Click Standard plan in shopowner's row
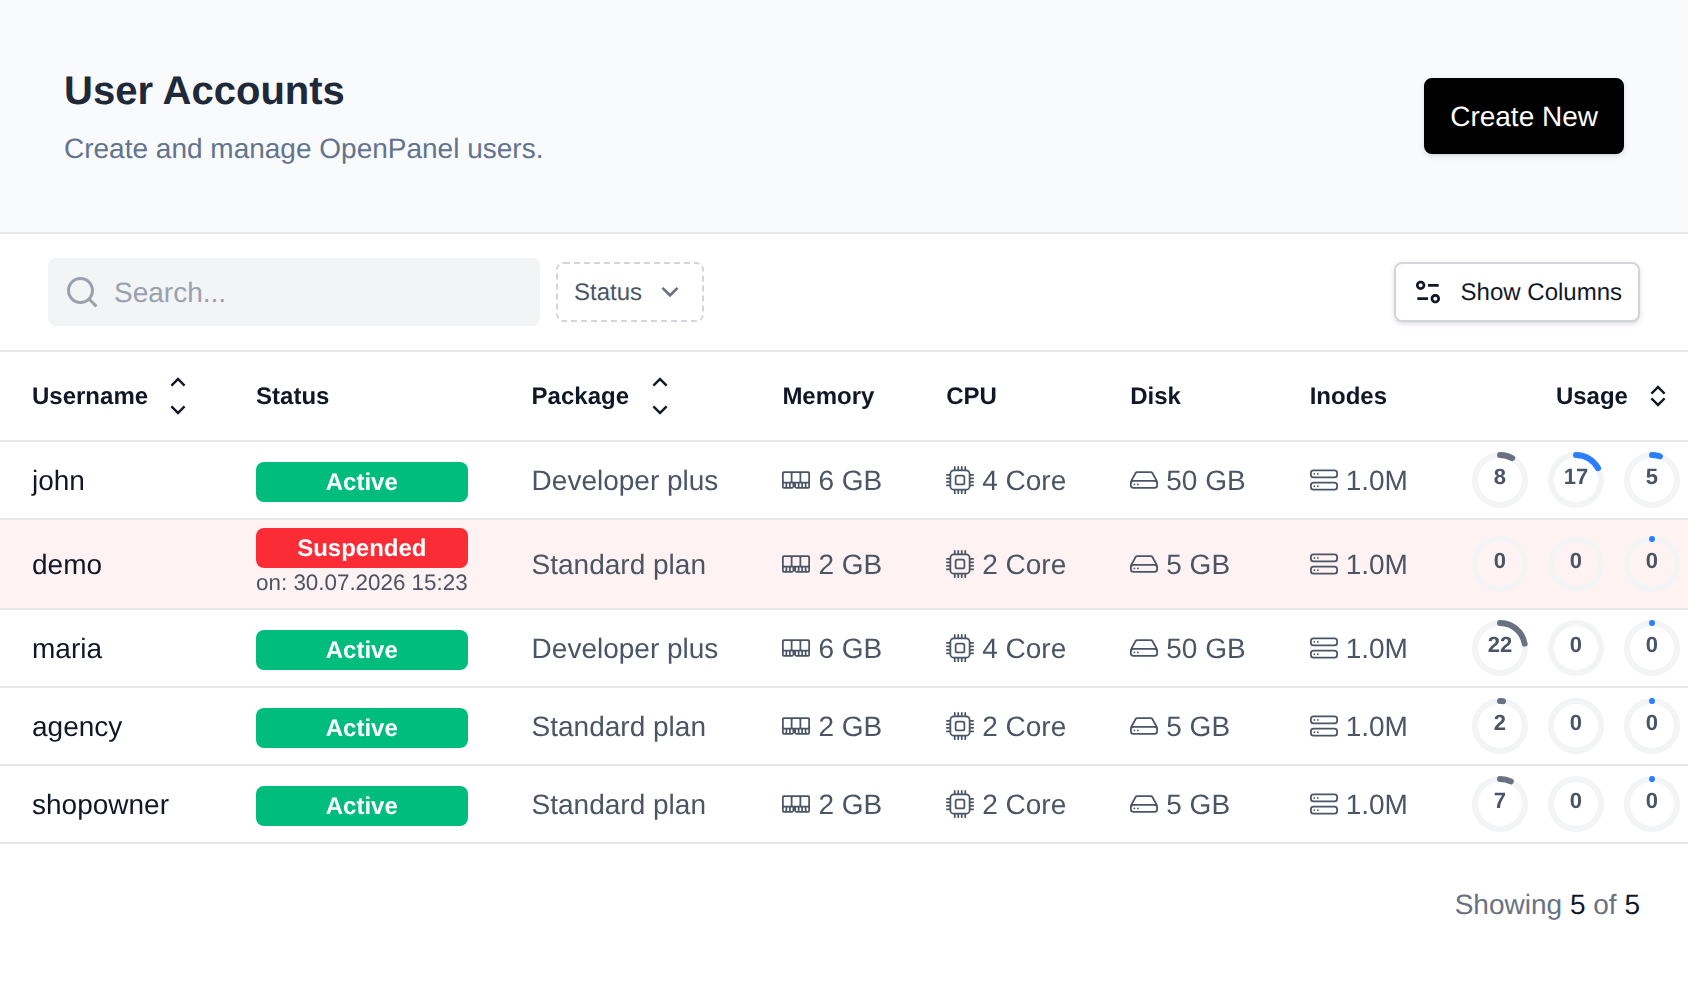The height and width of the screenshot is (984, 1688). (619, 805)
